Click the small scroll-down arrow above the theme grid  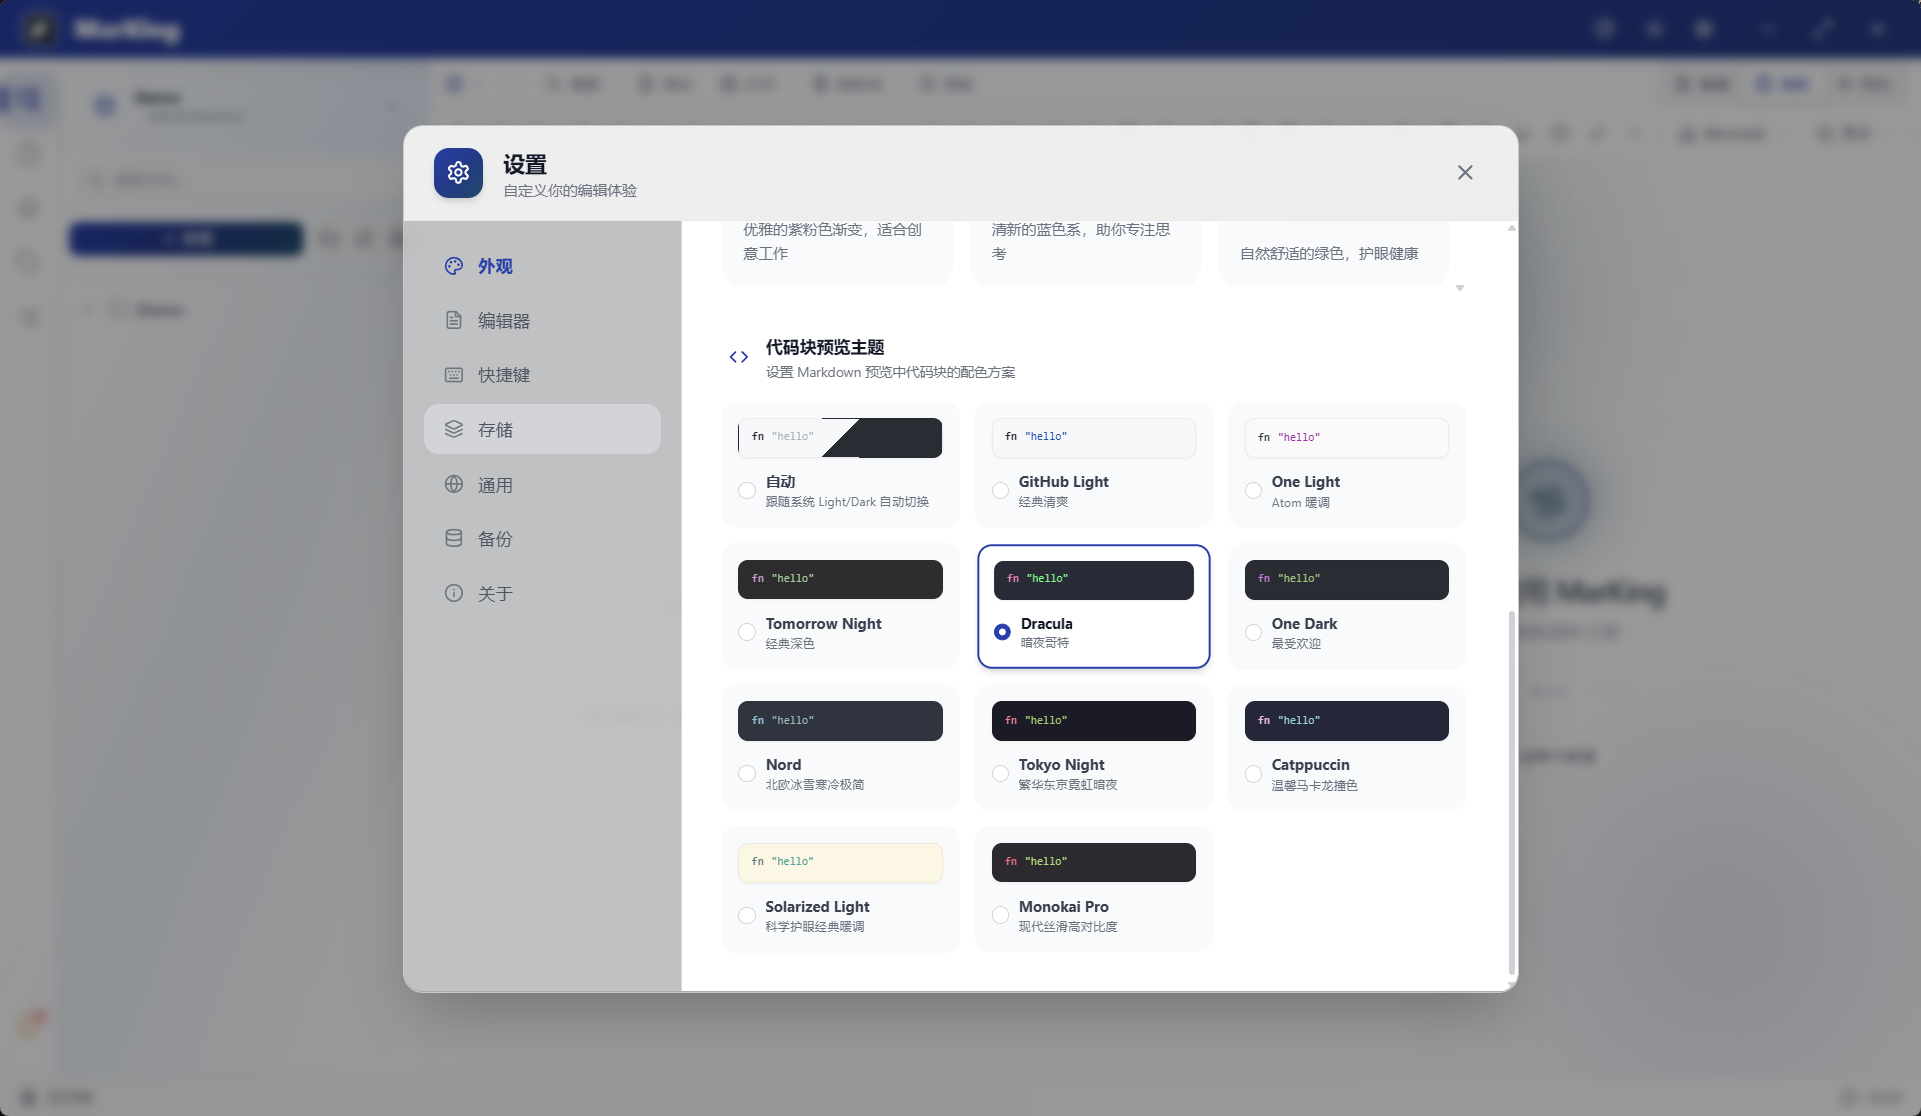pyautogui.click(x=1460, y=287)
